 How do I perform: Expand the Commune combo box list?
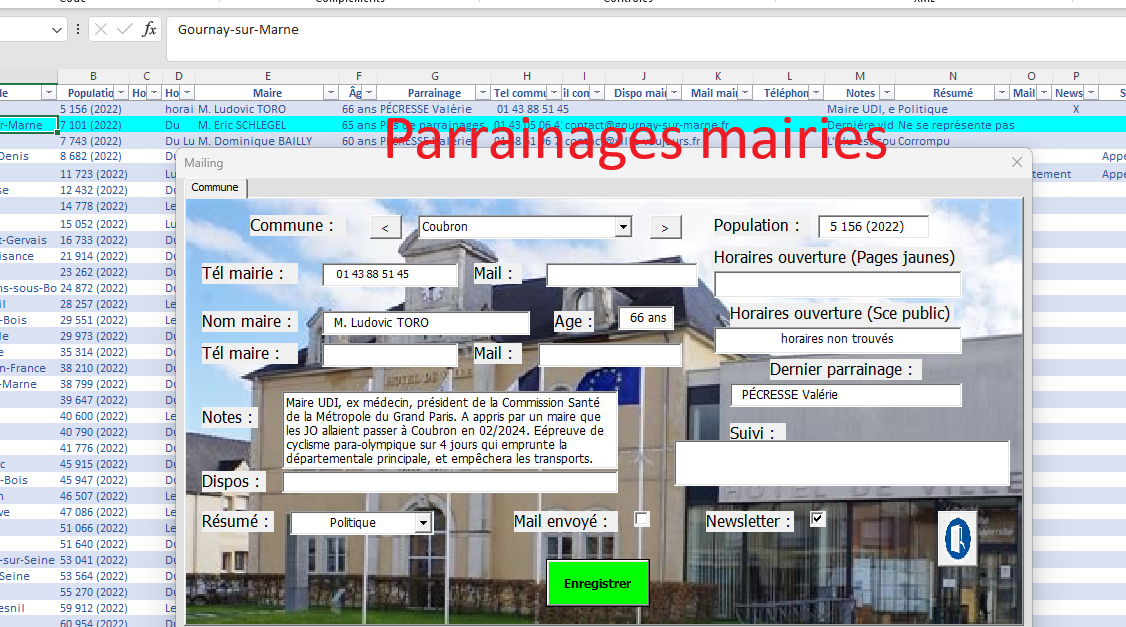pyautogui.click(x=623, y=227)
